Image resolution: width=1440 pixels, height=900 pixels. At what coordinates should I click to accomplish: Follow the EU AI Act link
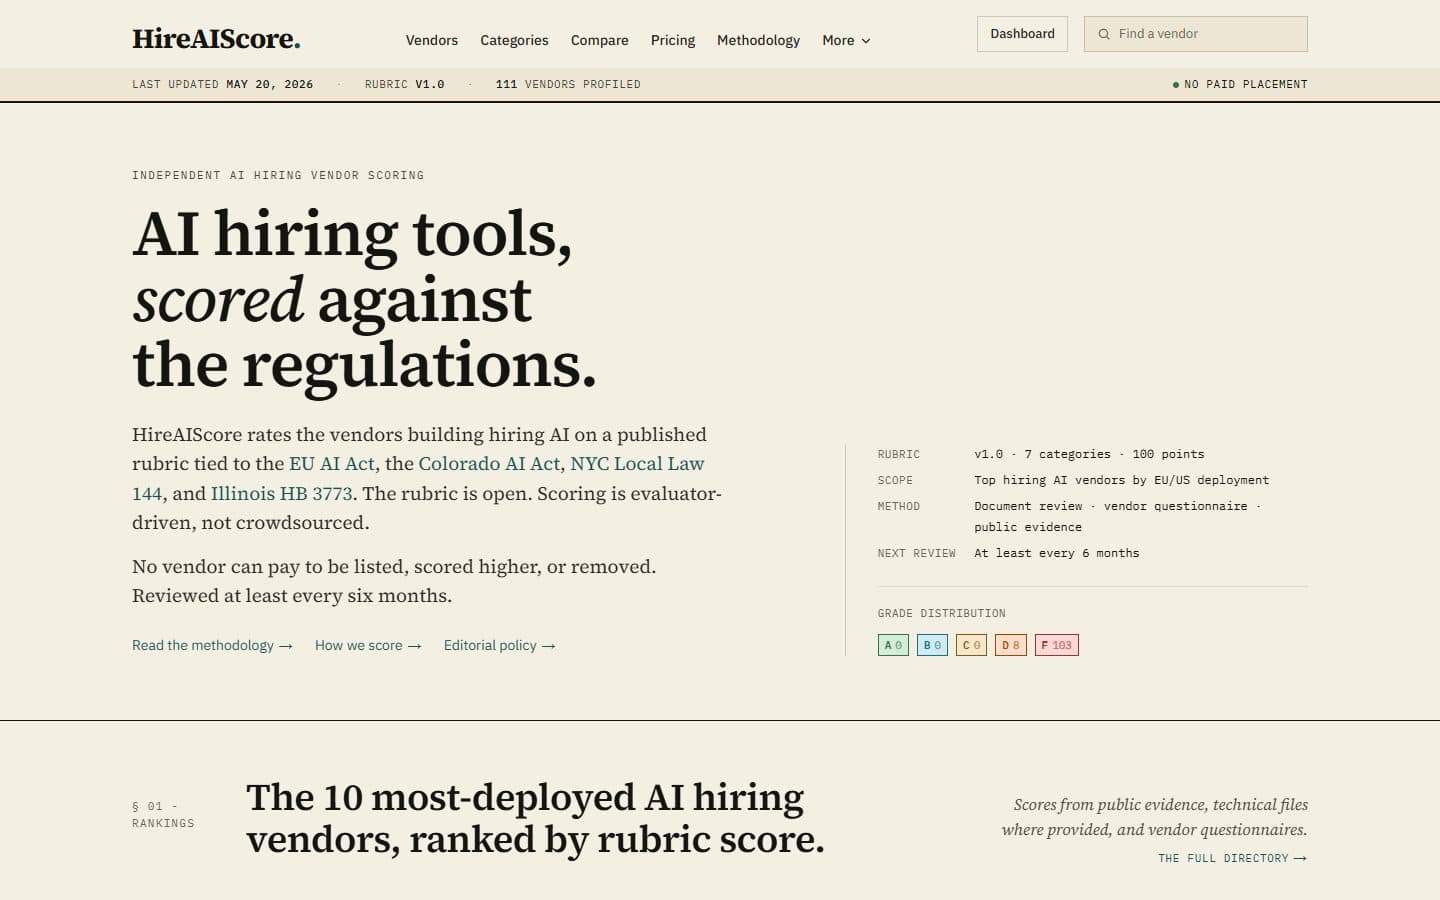click(332, 464)
